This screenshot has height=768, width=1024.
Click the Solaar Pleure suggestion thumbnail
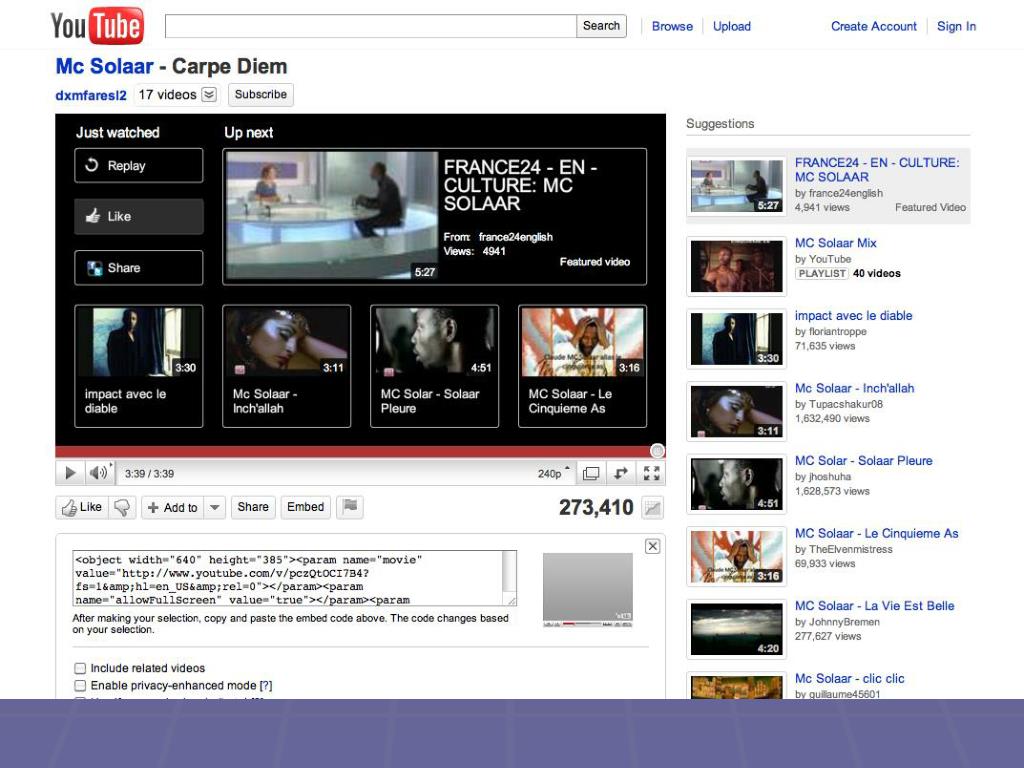coord(737,484)
